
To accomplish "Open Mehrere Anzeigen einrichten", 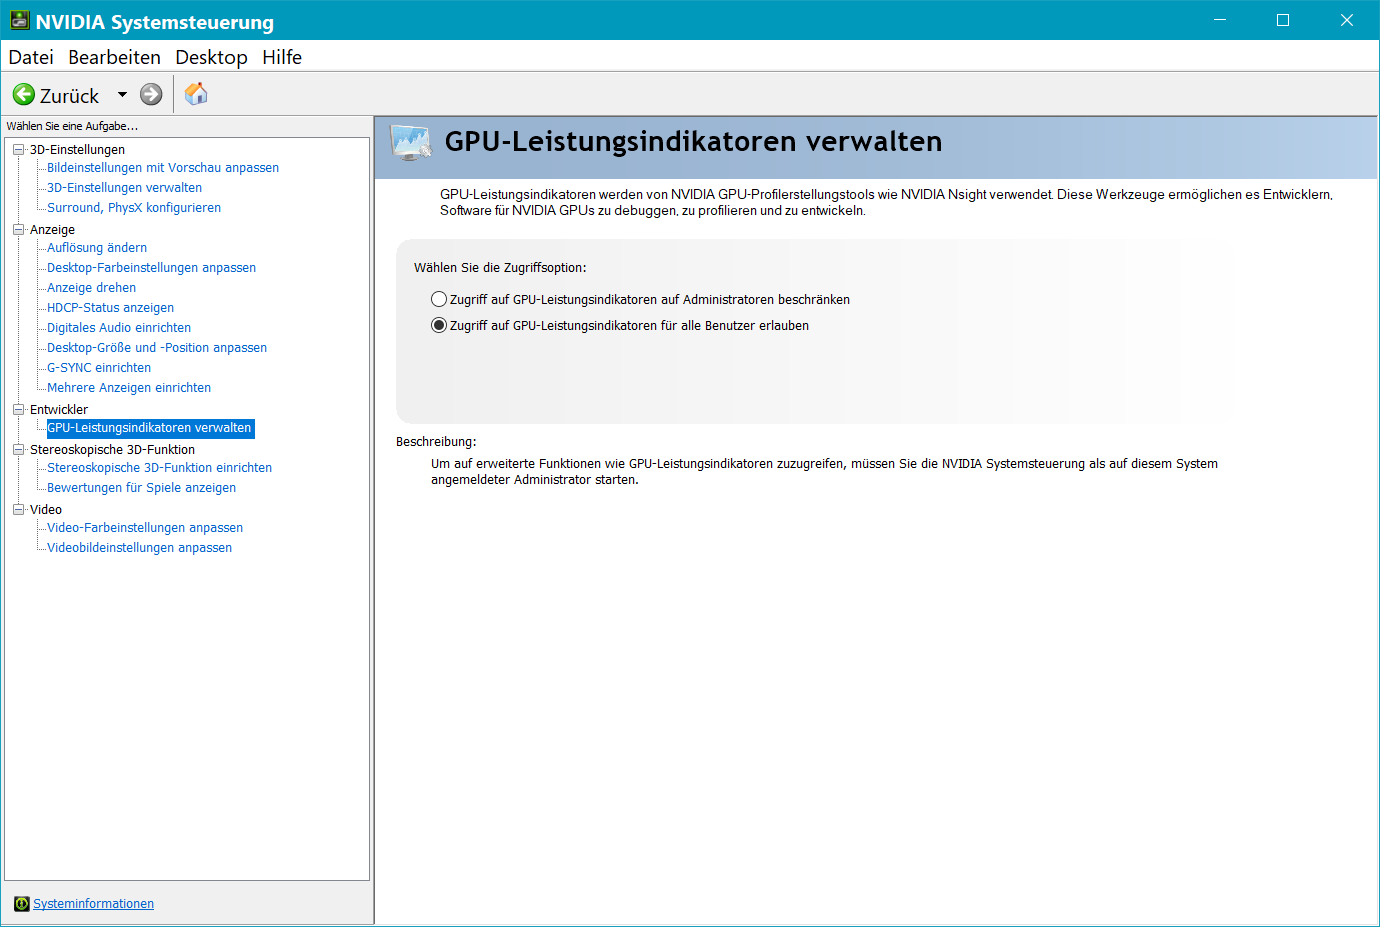I will coord(129,388).
